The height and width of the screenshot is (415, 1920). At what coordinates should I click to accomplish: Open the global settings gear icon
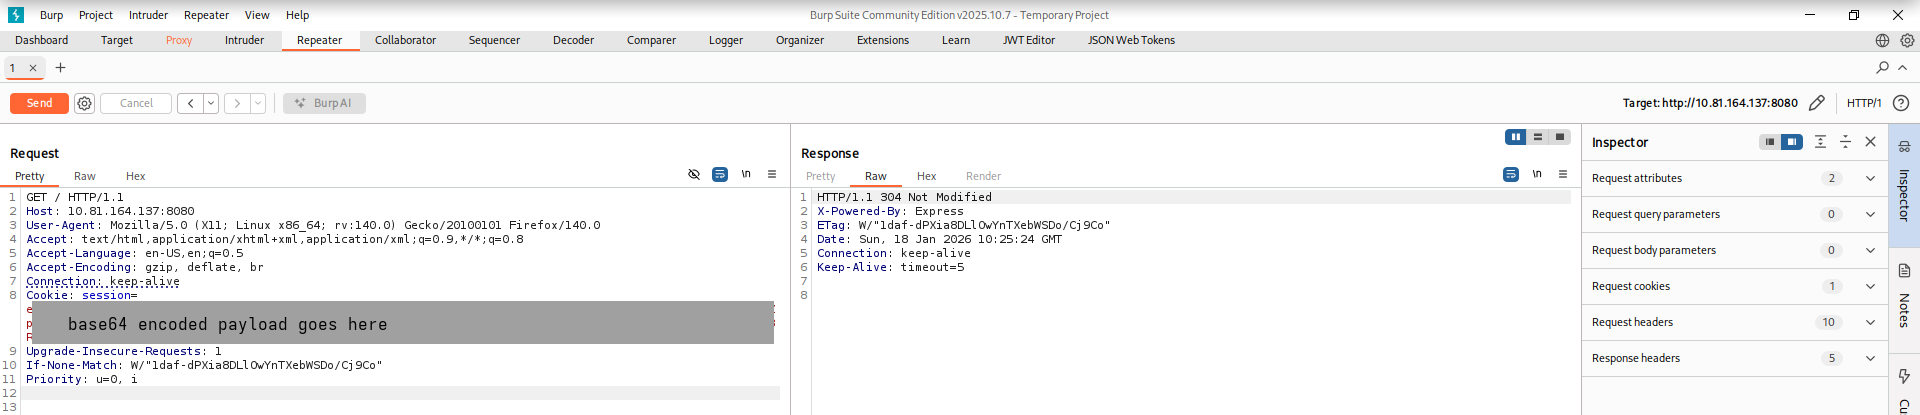[1907, 41]
